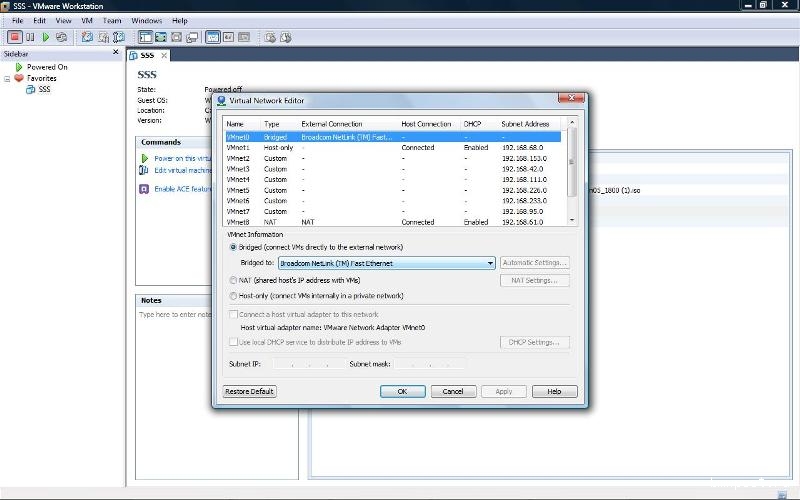Image resolution: width=800 pixels, height=500 pixels.
Task: Click the Reset virtual machine toolbar icon
Action: pyautogui.click(x=61, y=37)
